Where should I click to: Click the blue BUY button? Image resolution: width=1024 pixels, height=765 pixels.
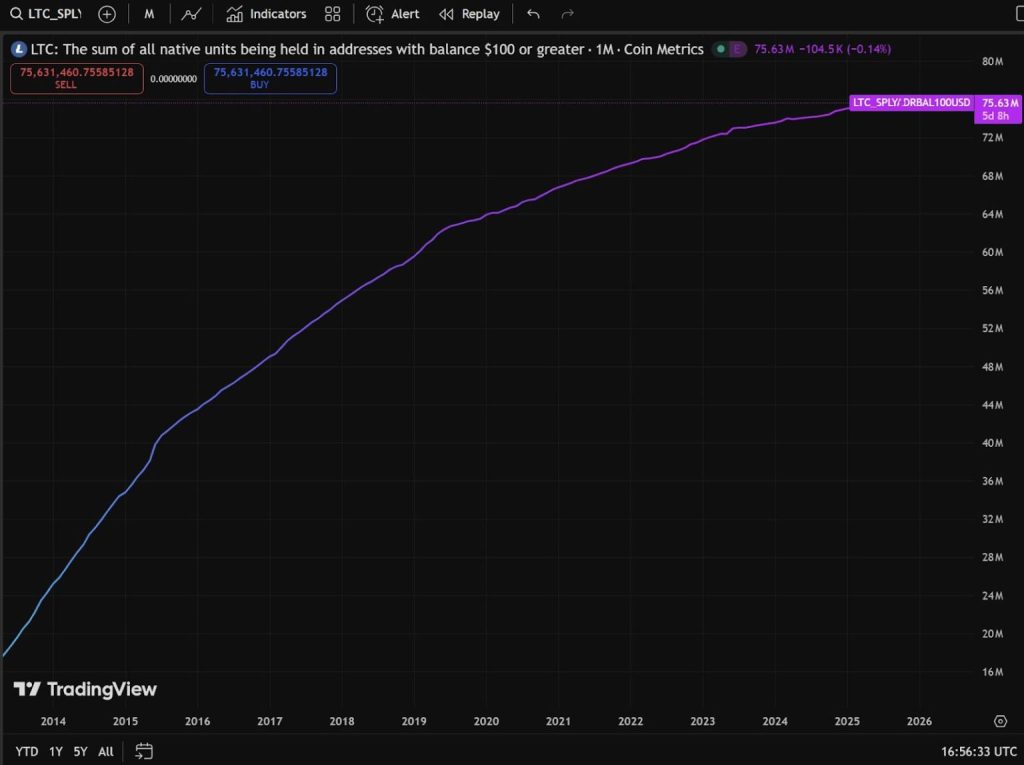270,78
